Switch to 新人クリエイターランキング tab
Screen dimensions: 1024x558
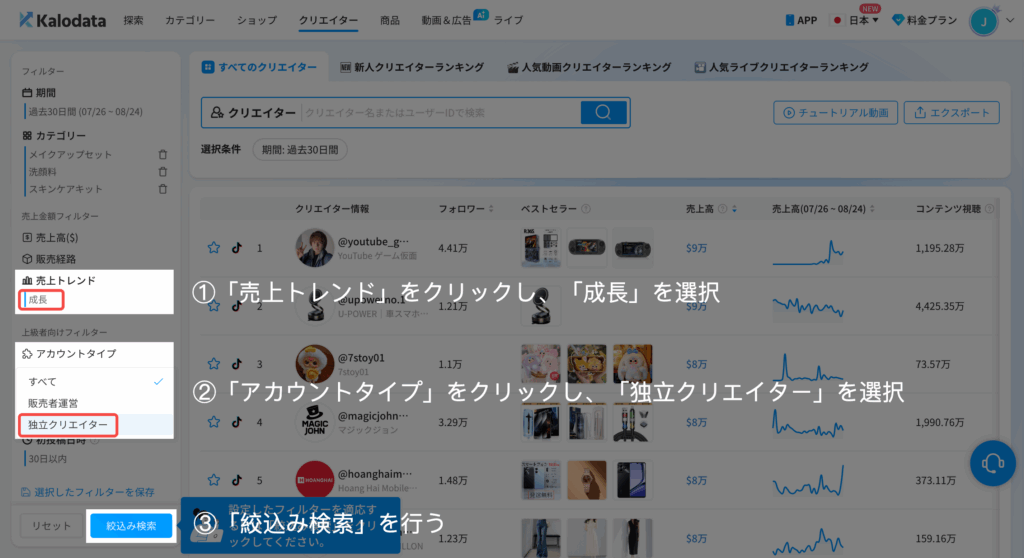[x=411, y=67]
